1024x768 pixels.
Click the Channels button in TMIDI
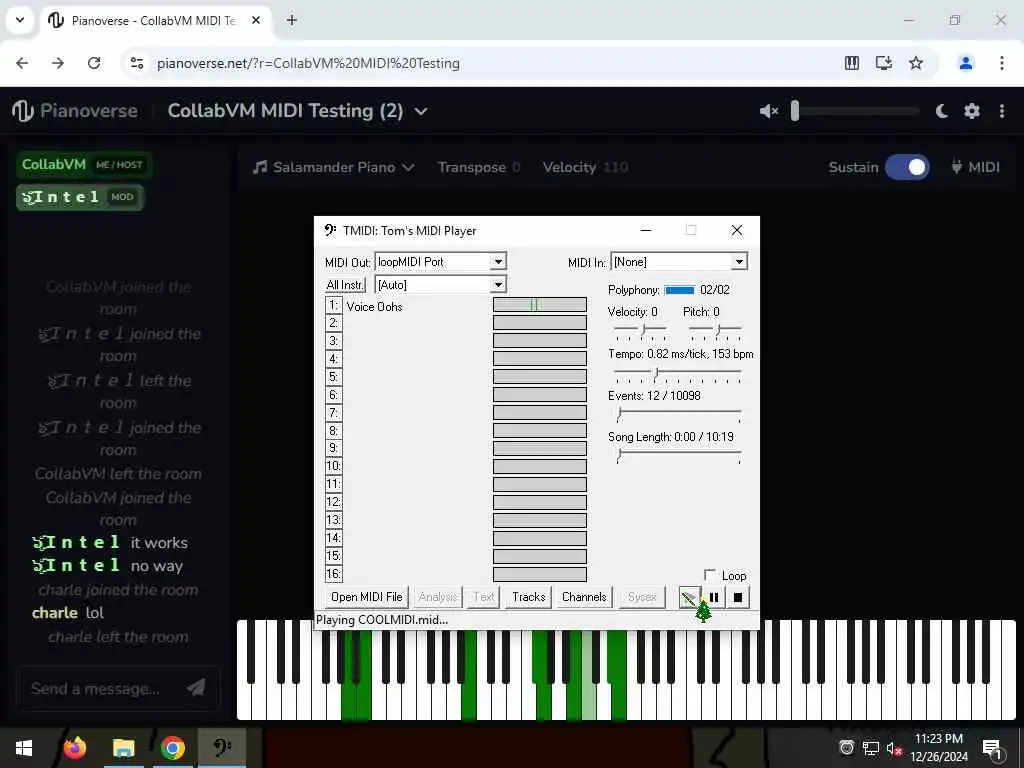pyautogui.click(x=584, y=597)
